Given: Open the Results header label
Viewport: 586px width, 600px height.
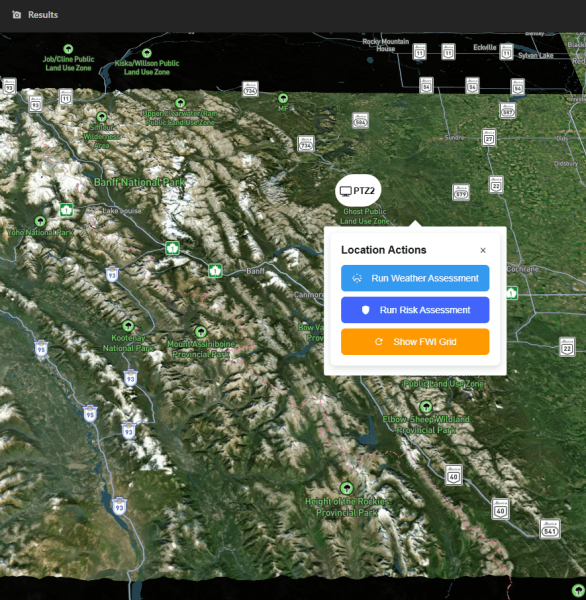Looking at the screenshot, I should coord(43,15).
